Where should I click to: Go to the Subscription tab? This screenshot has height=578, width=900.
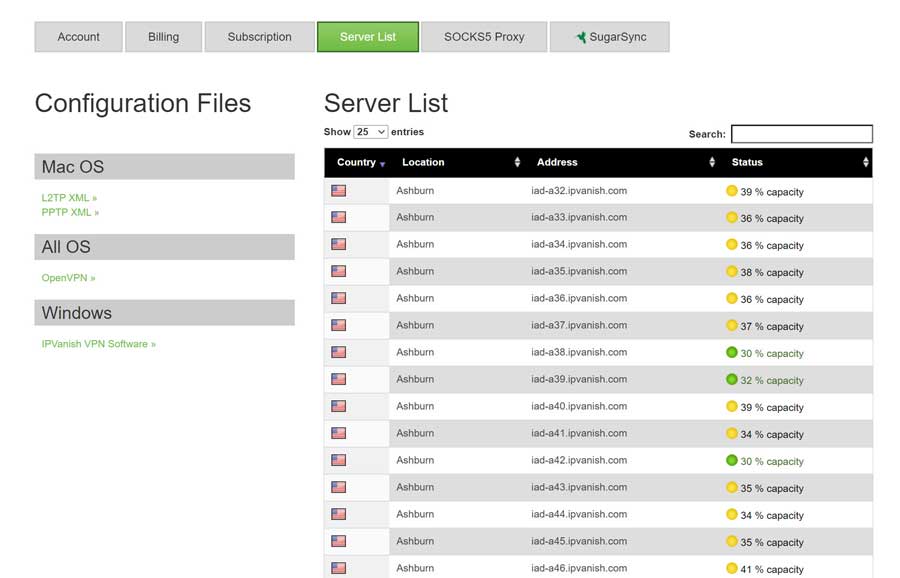click(259, 37)
